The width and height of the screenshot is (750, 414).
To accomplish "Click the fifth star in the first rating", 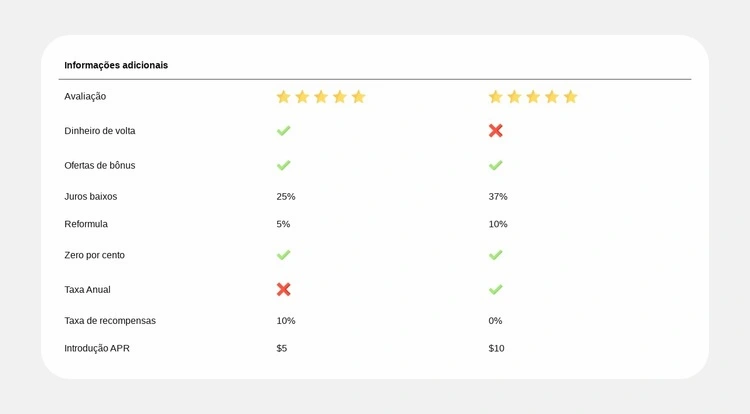I will pos(358,97).
